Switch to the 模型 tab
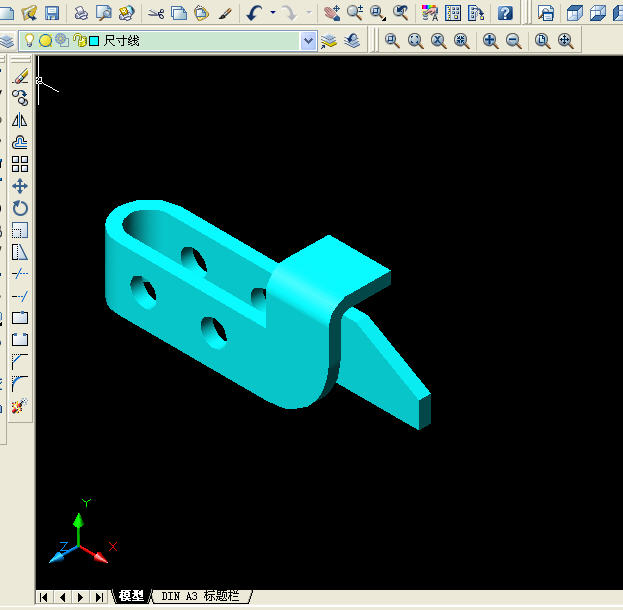 click(x=131, y=596)
